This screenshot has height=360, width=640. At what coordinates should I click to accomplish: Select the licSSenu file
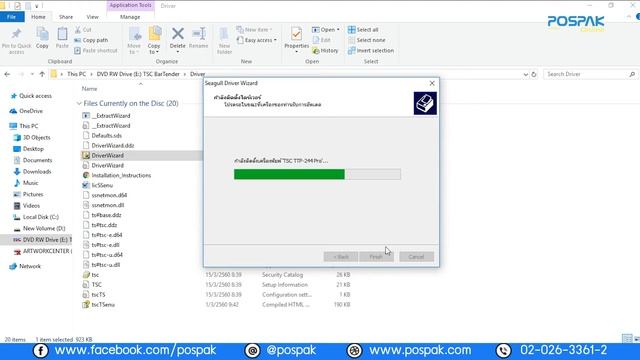(x=98, y=185)
